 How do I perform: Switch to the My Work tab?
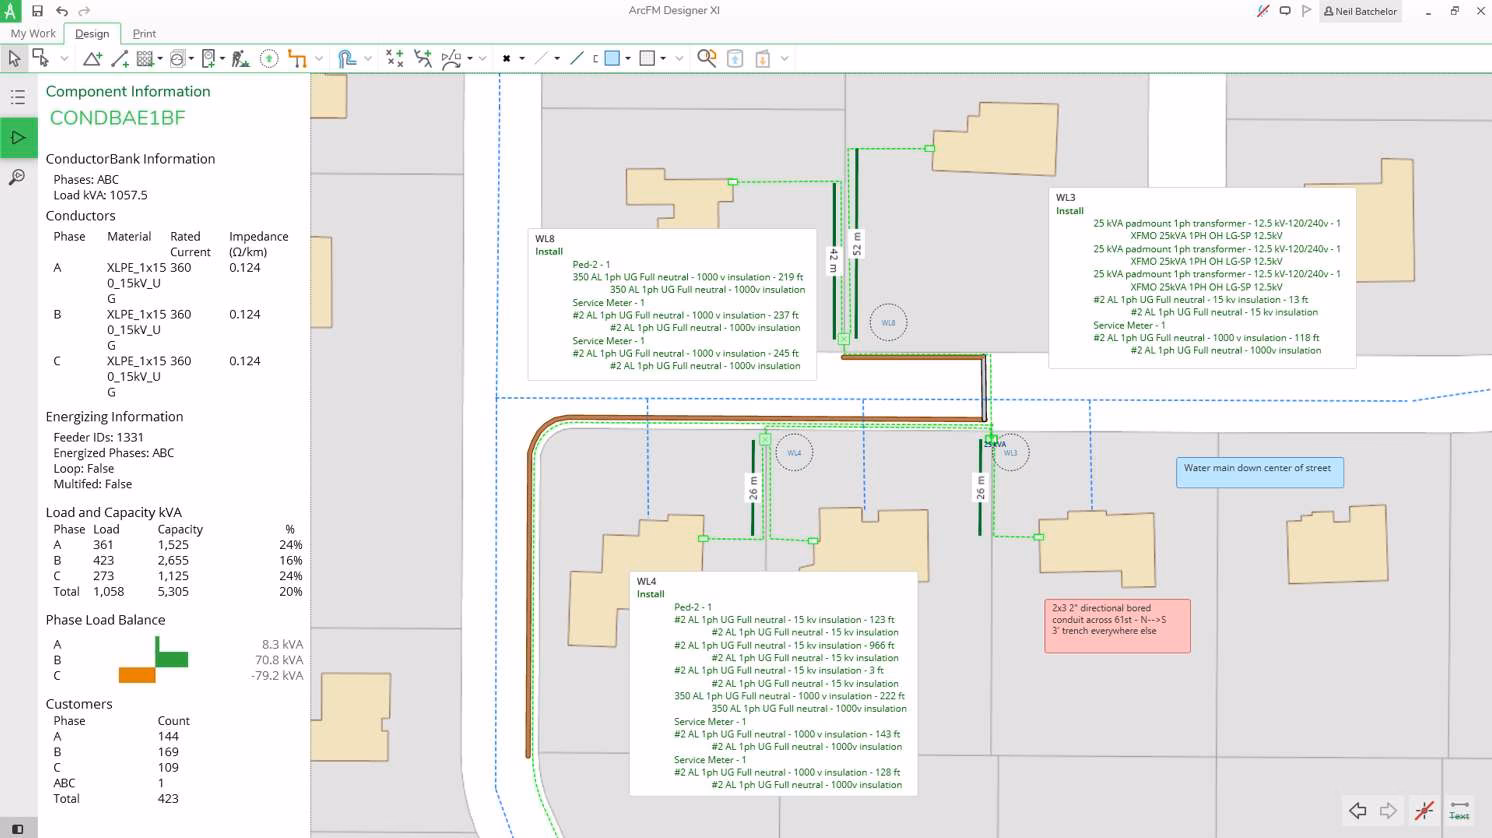coord(33,33)
